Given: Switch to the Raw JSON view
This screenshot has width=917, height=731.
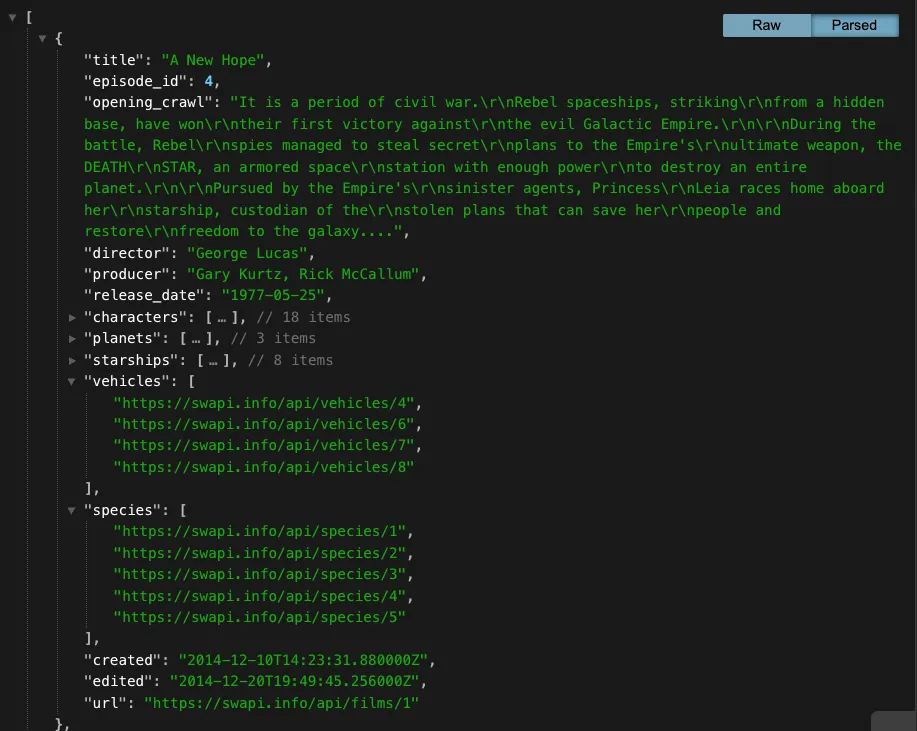Looking at the screenshot, I should pyautogui.click(x=766, y=25).
